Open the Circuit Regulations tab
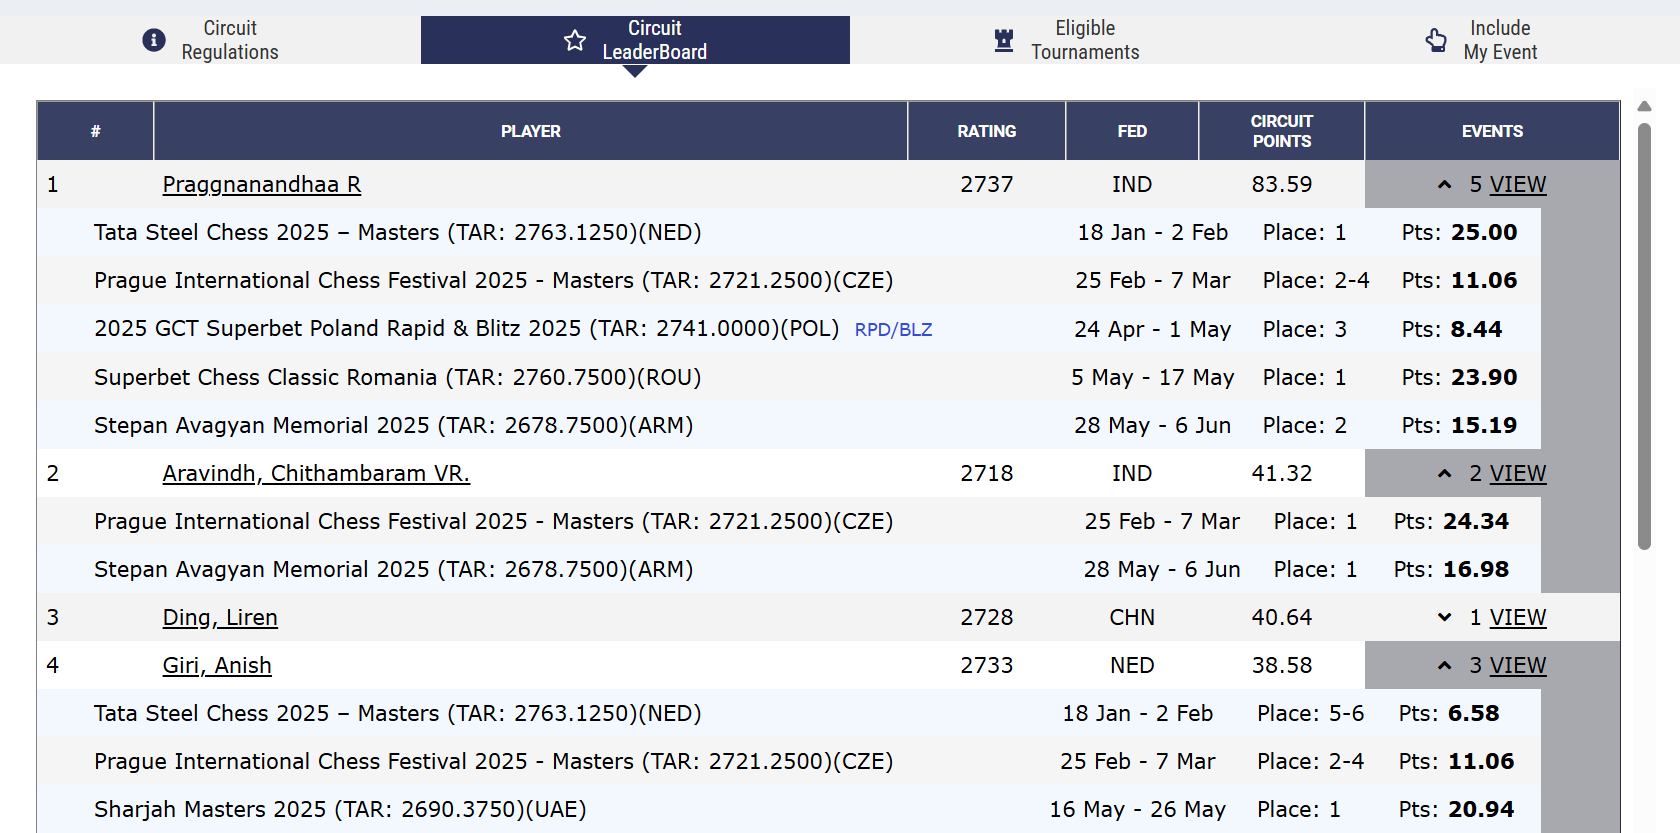The height and width of the screenshot is (833, 1680). click(229, 40)
